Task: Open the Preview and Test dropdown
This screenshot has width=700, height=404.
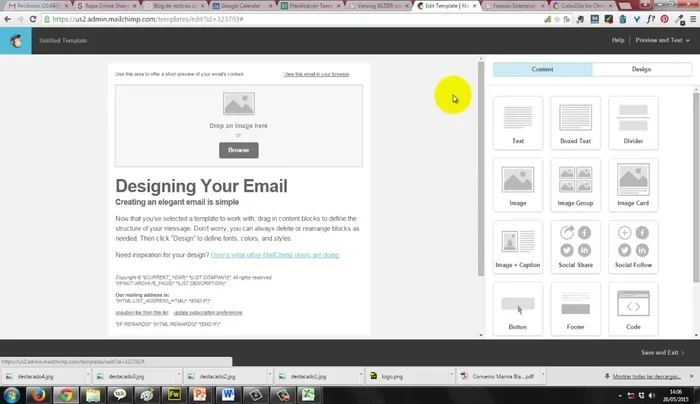Action: point(661,41)
